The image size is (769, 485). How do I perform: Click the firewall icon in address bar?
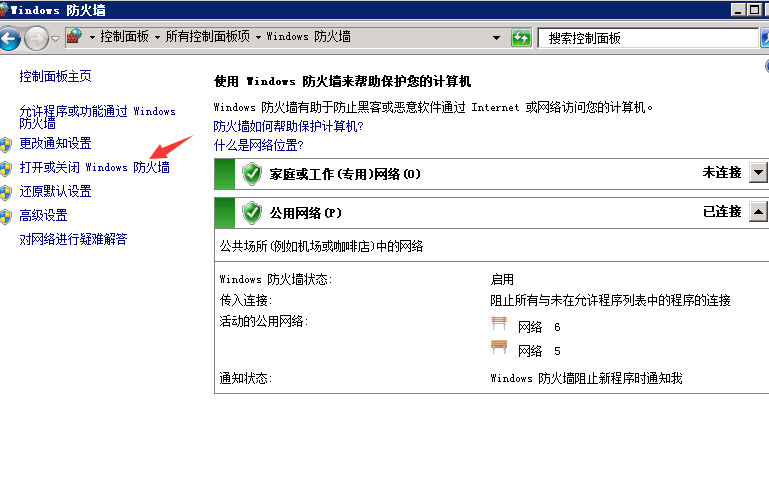point(75,36)
